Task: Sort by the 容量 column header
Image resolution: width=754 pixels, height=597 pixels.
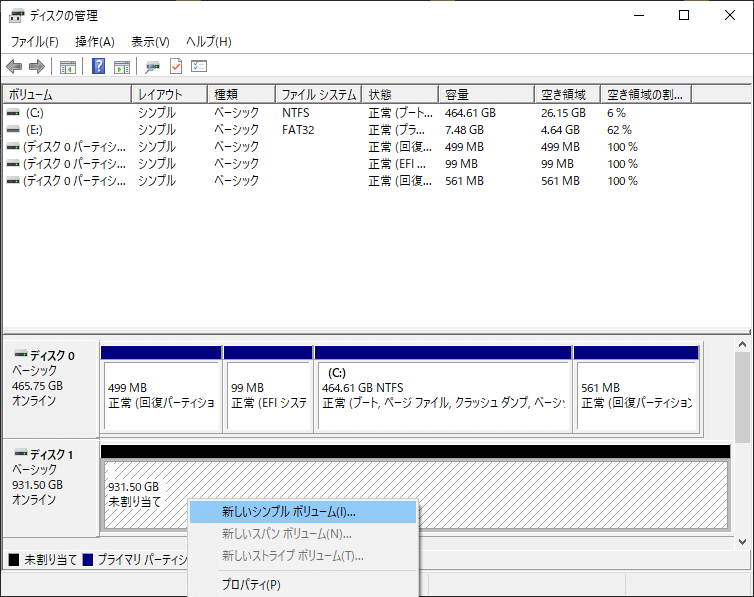Action: (487, 94)
